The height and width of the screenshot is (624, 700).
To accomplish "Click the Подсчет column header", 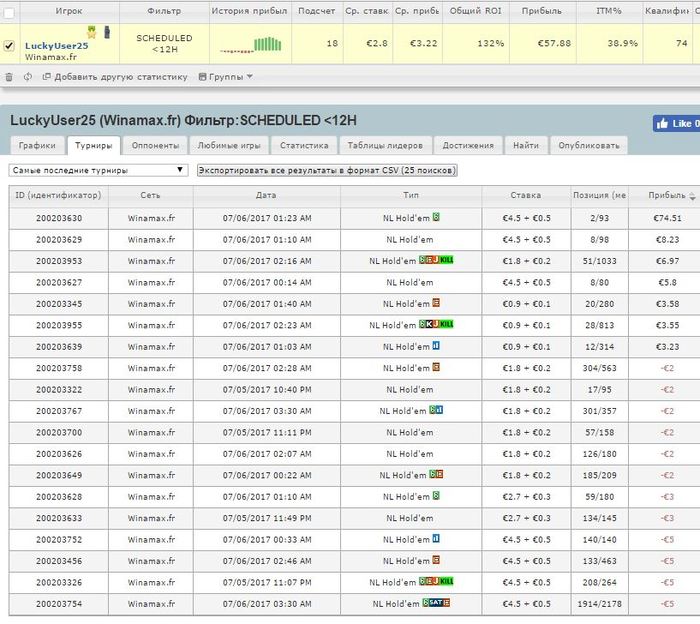I will point(317,11).
